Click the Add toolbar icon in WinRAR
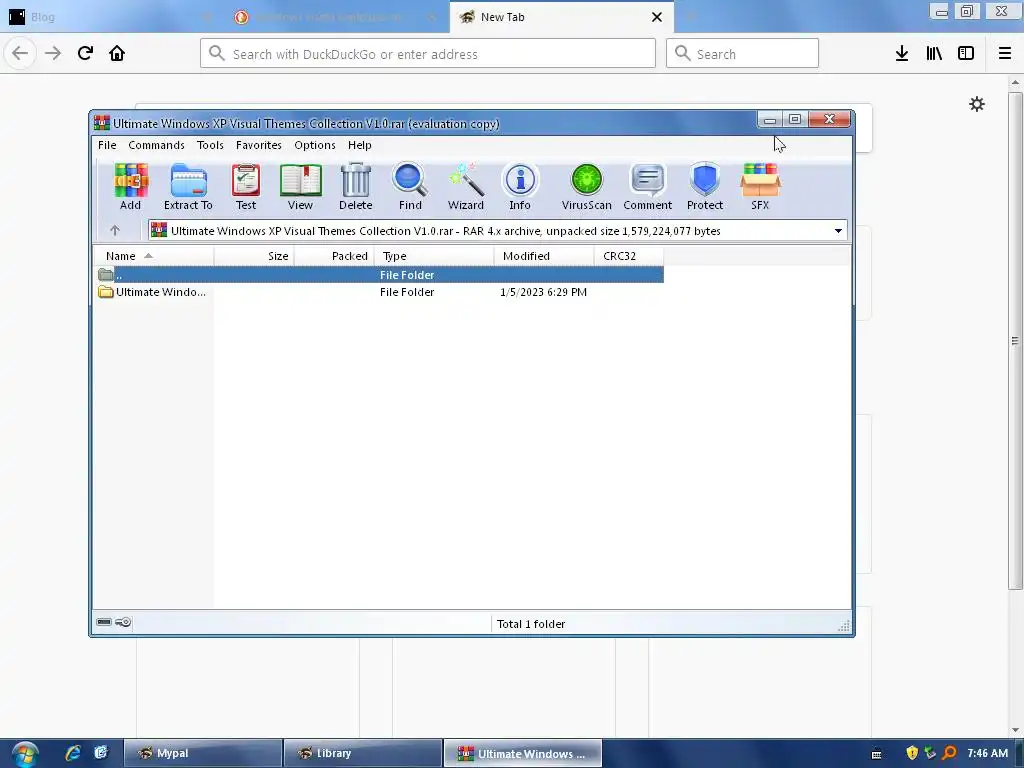Screen dimensions: 1024x768 (x=131, y=187)
